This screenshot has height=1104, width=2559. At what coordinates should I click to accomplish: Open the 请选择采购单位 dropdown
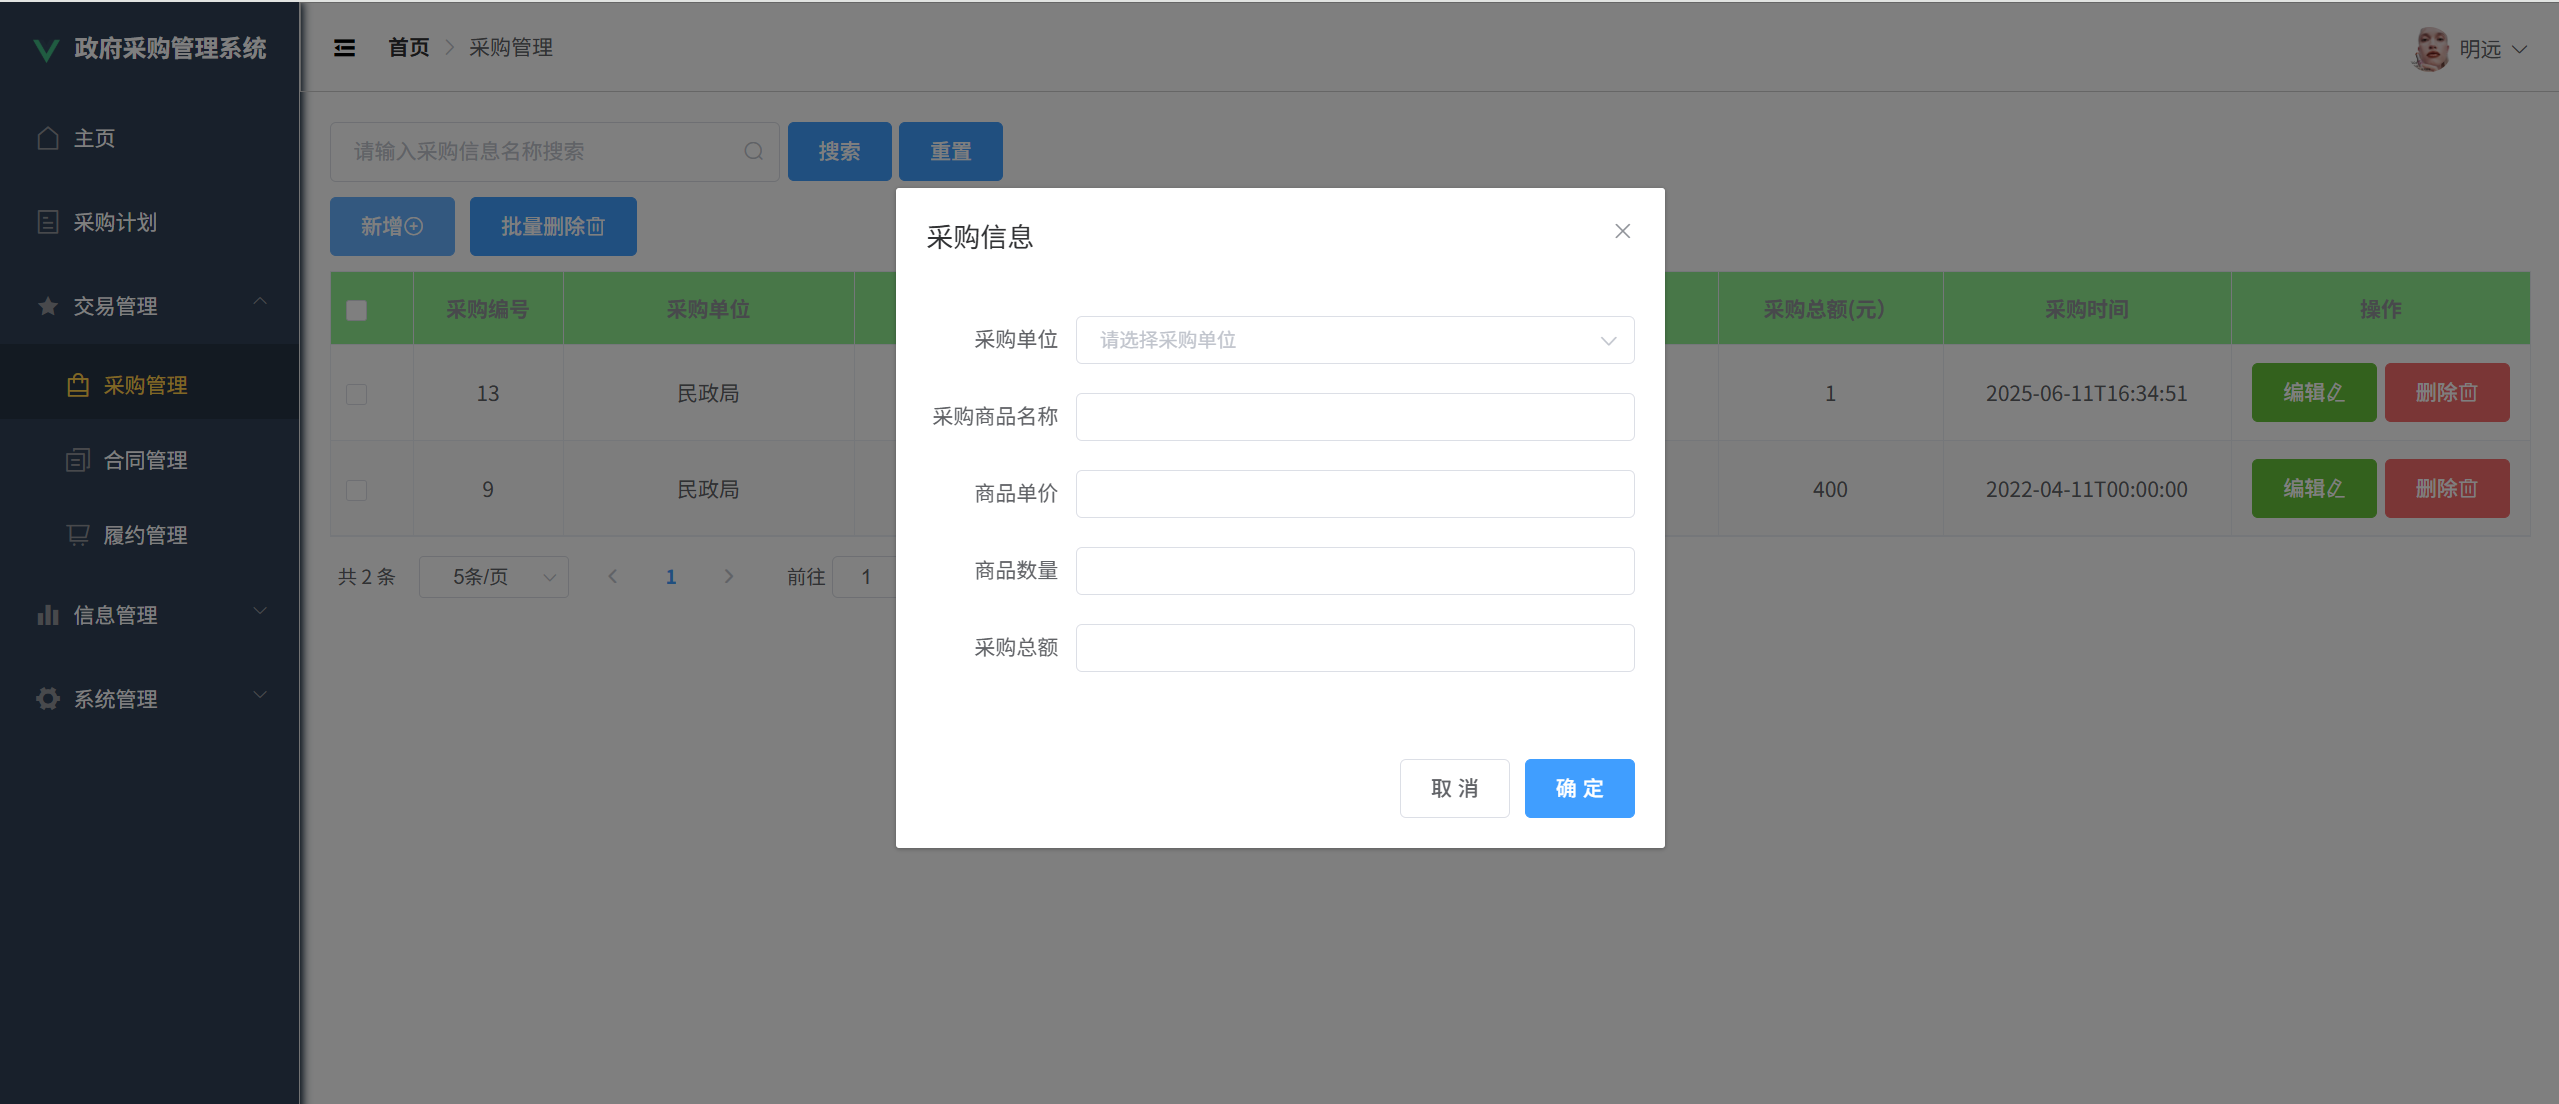coord(1354,340)
